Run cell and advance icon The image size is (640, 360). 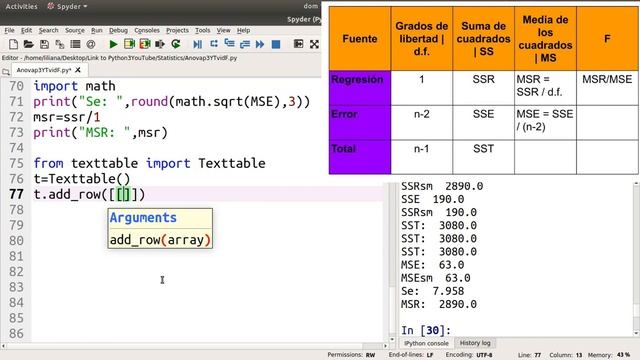pos(144,44)
